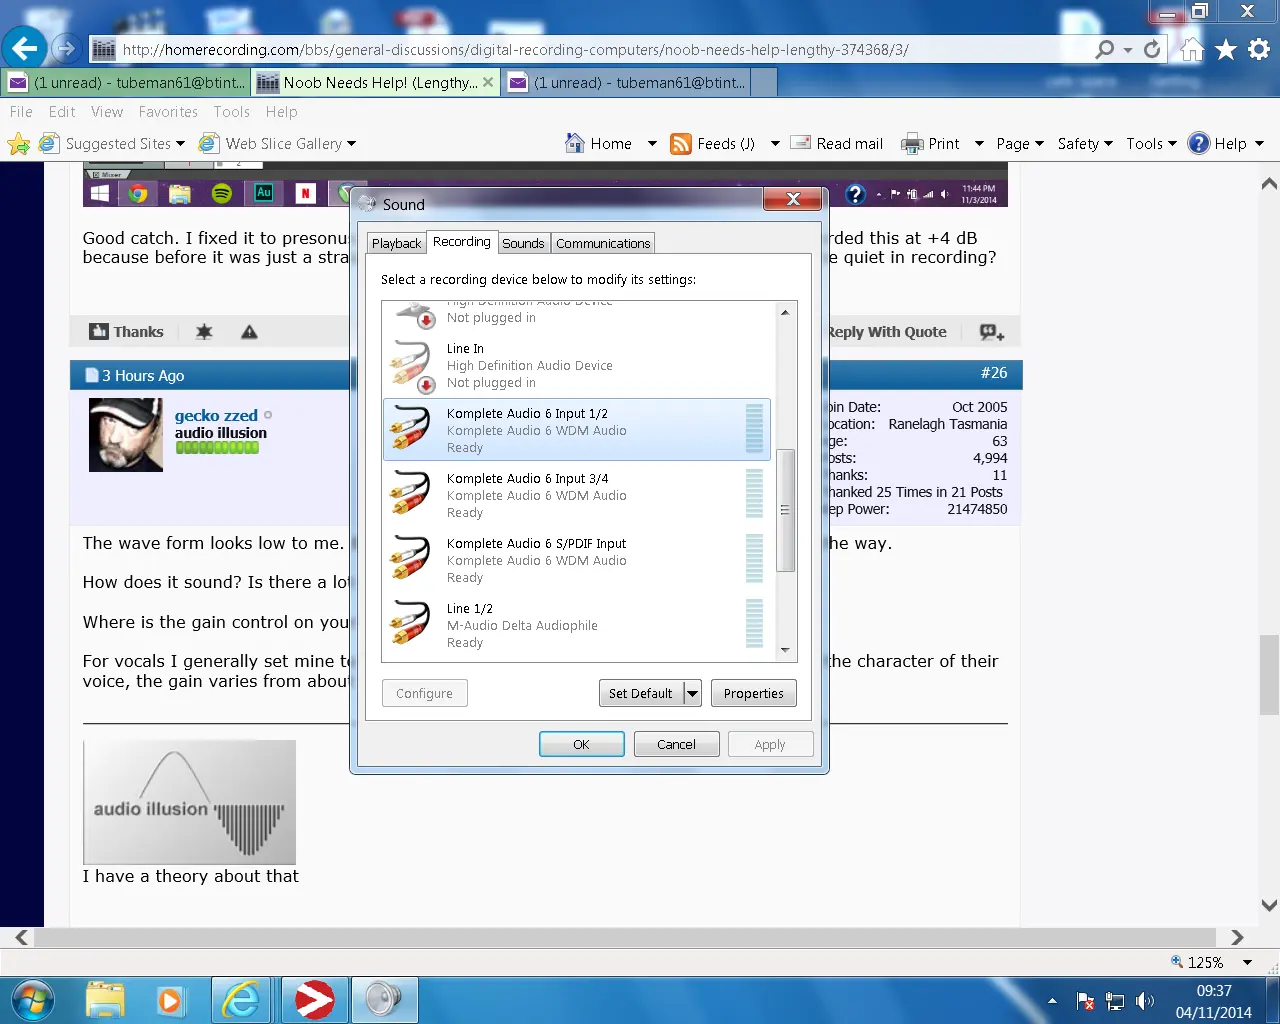
Task: Open Internet Explorer taskbar icon
Action: click(x=241, y=1000)
